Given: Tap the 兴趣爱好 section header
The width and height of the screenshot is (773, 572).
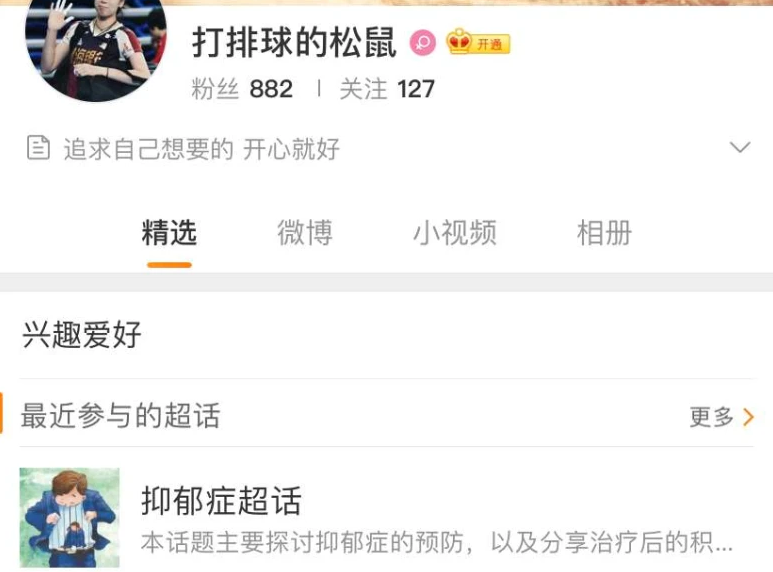Looking at the screenshot, I should 82,334.
